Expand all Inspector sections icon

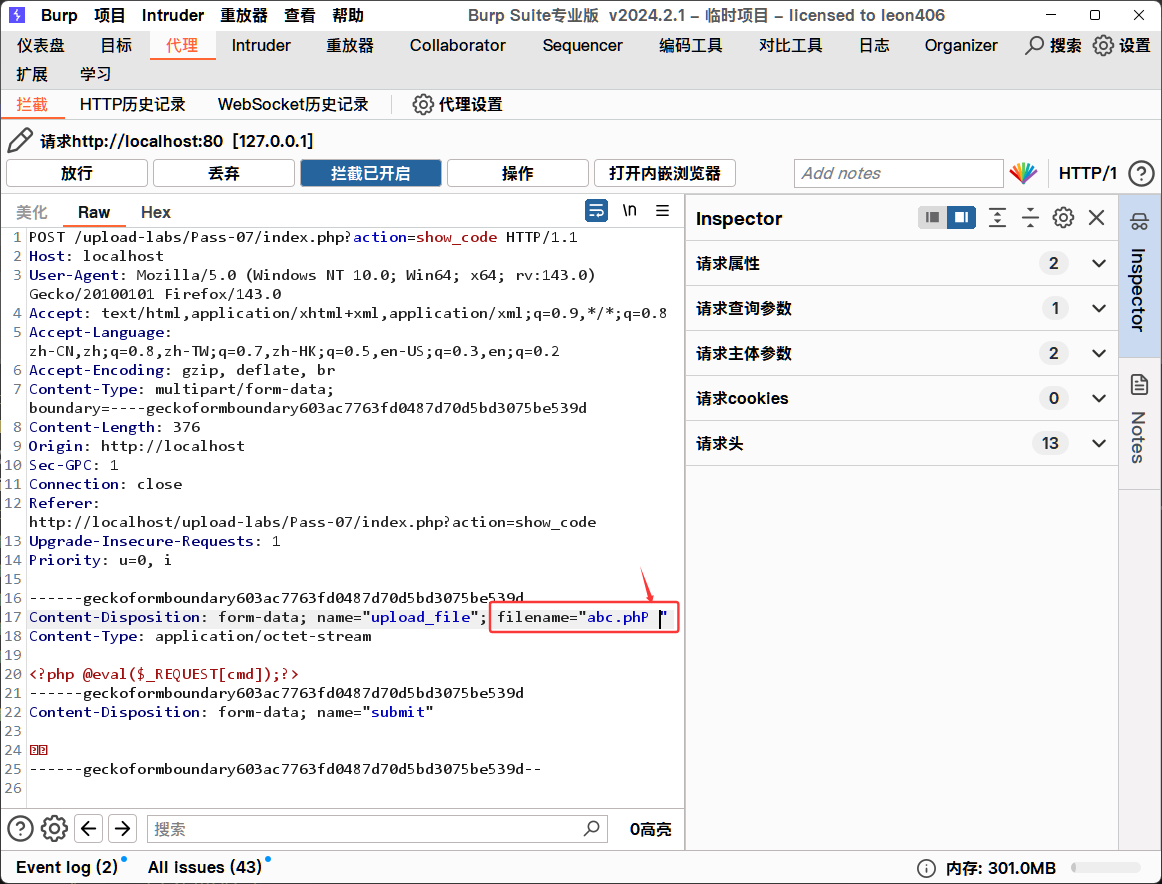click(x=997, y=217)
